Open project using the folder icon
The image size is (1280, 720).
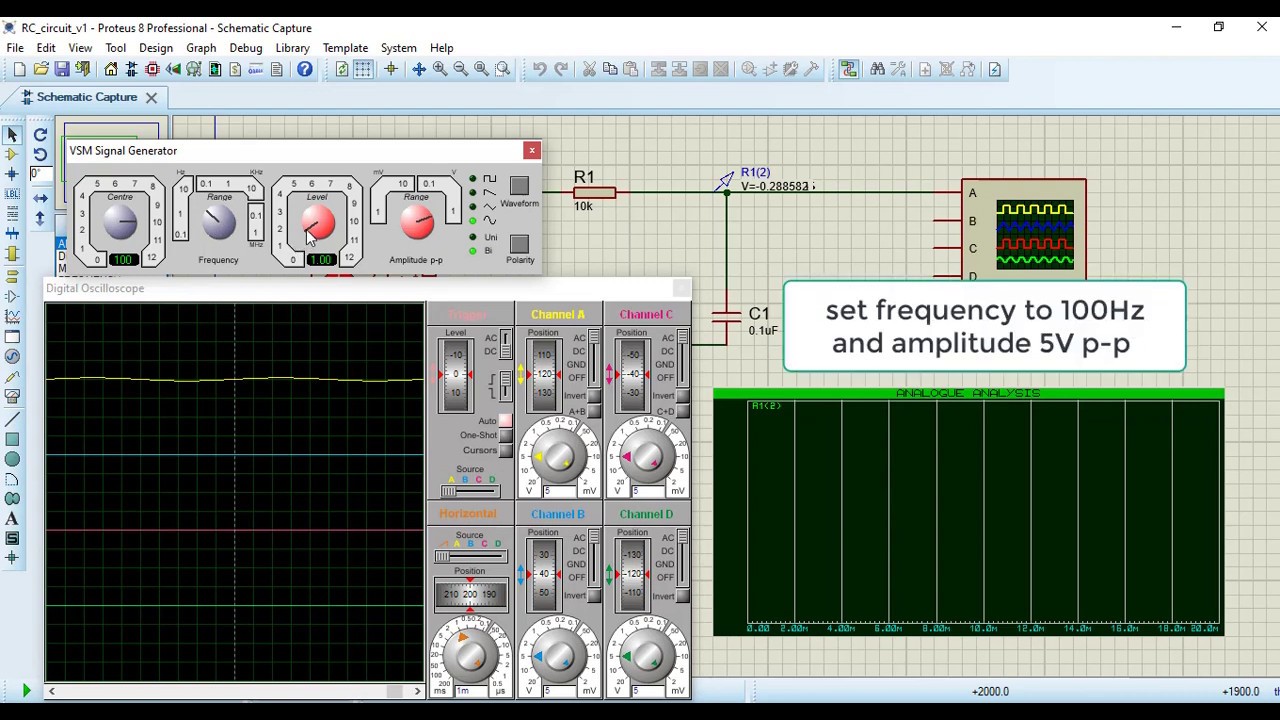click(41, 69)
